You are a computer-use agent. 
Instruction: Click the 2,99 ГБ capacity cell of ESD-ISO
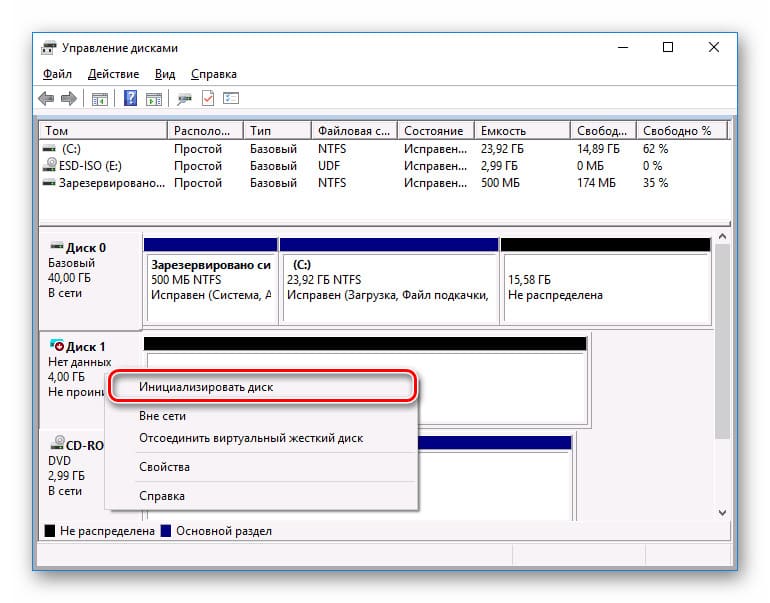click(x=499, y=166)
